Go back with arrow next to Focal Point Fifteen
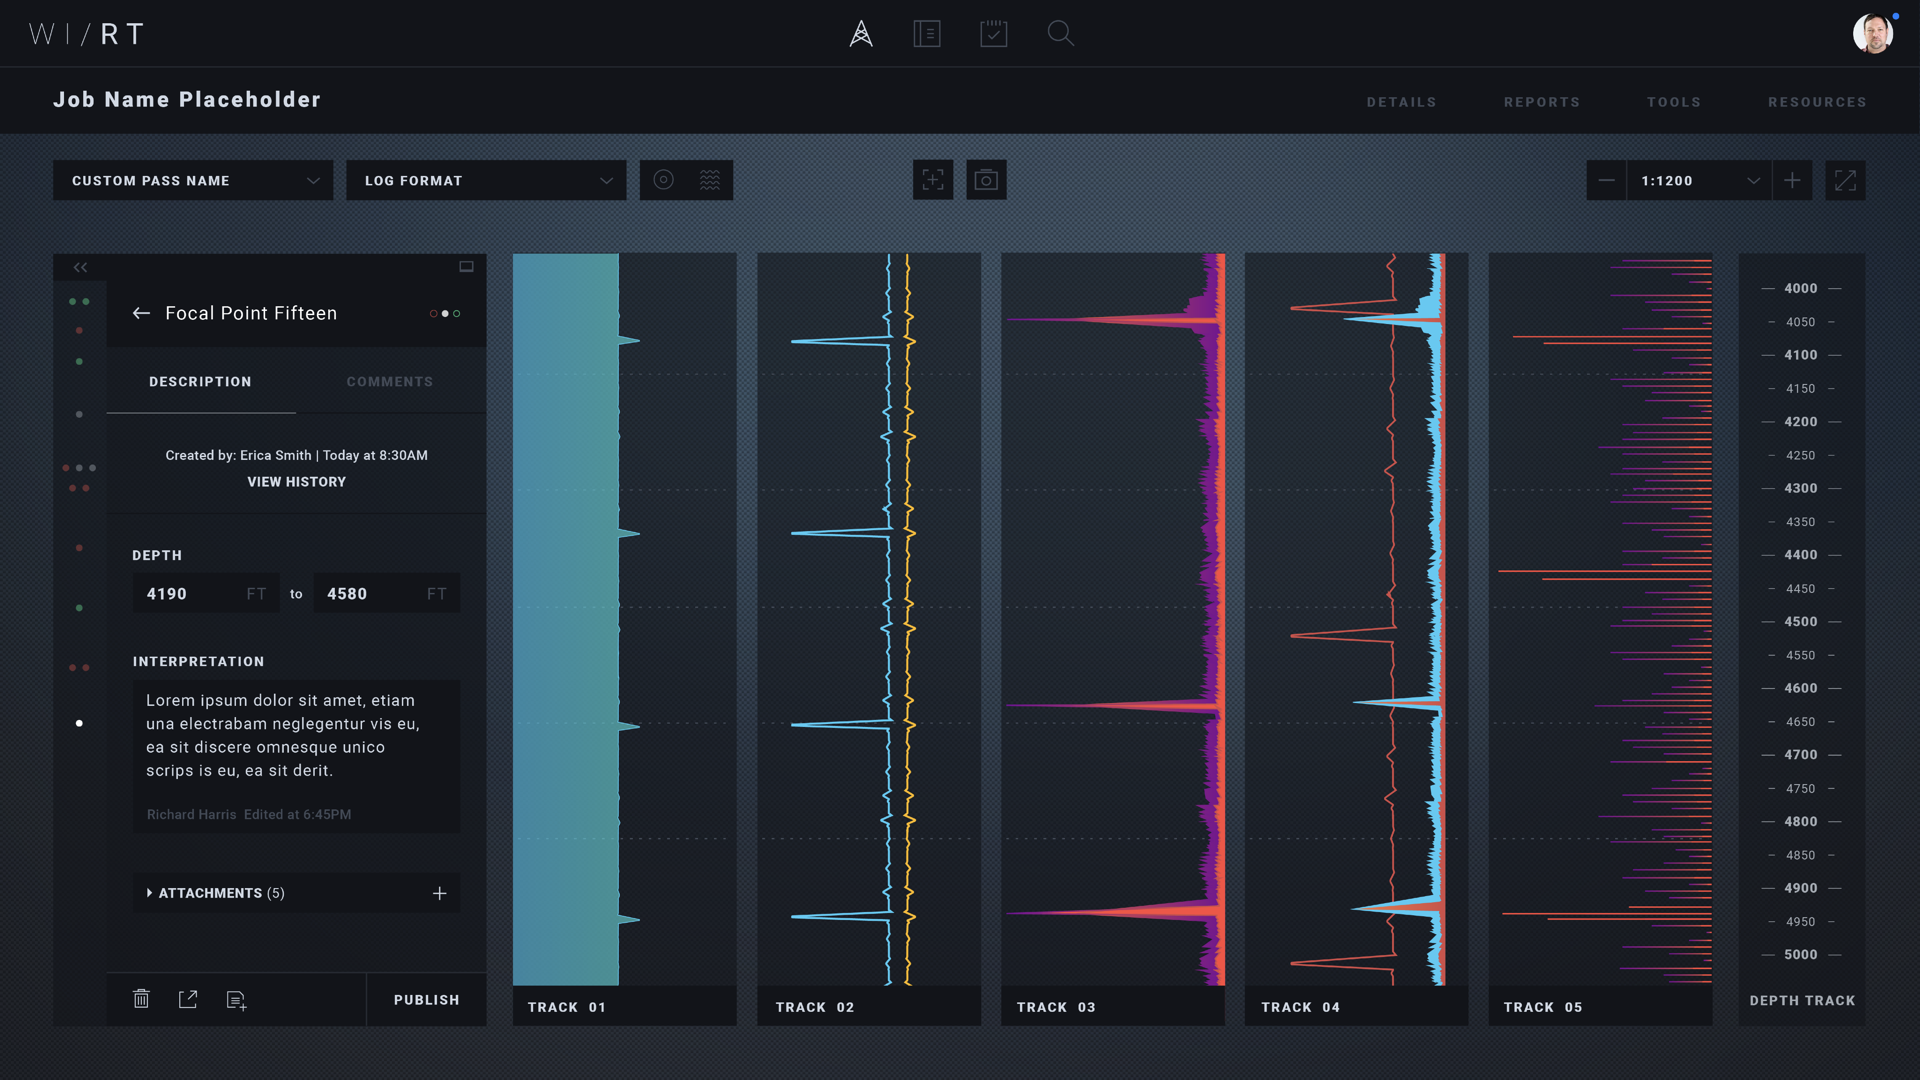 pos(141,313)
